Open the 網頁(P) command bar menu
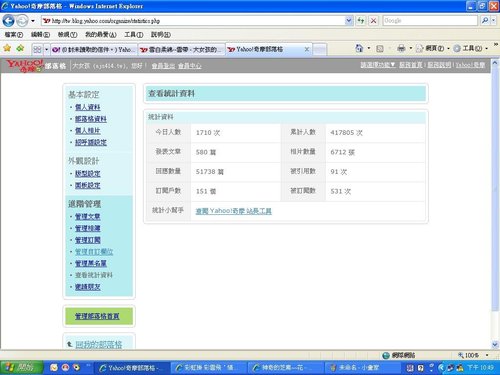The image size is (500, 375). tap(432, 49)
